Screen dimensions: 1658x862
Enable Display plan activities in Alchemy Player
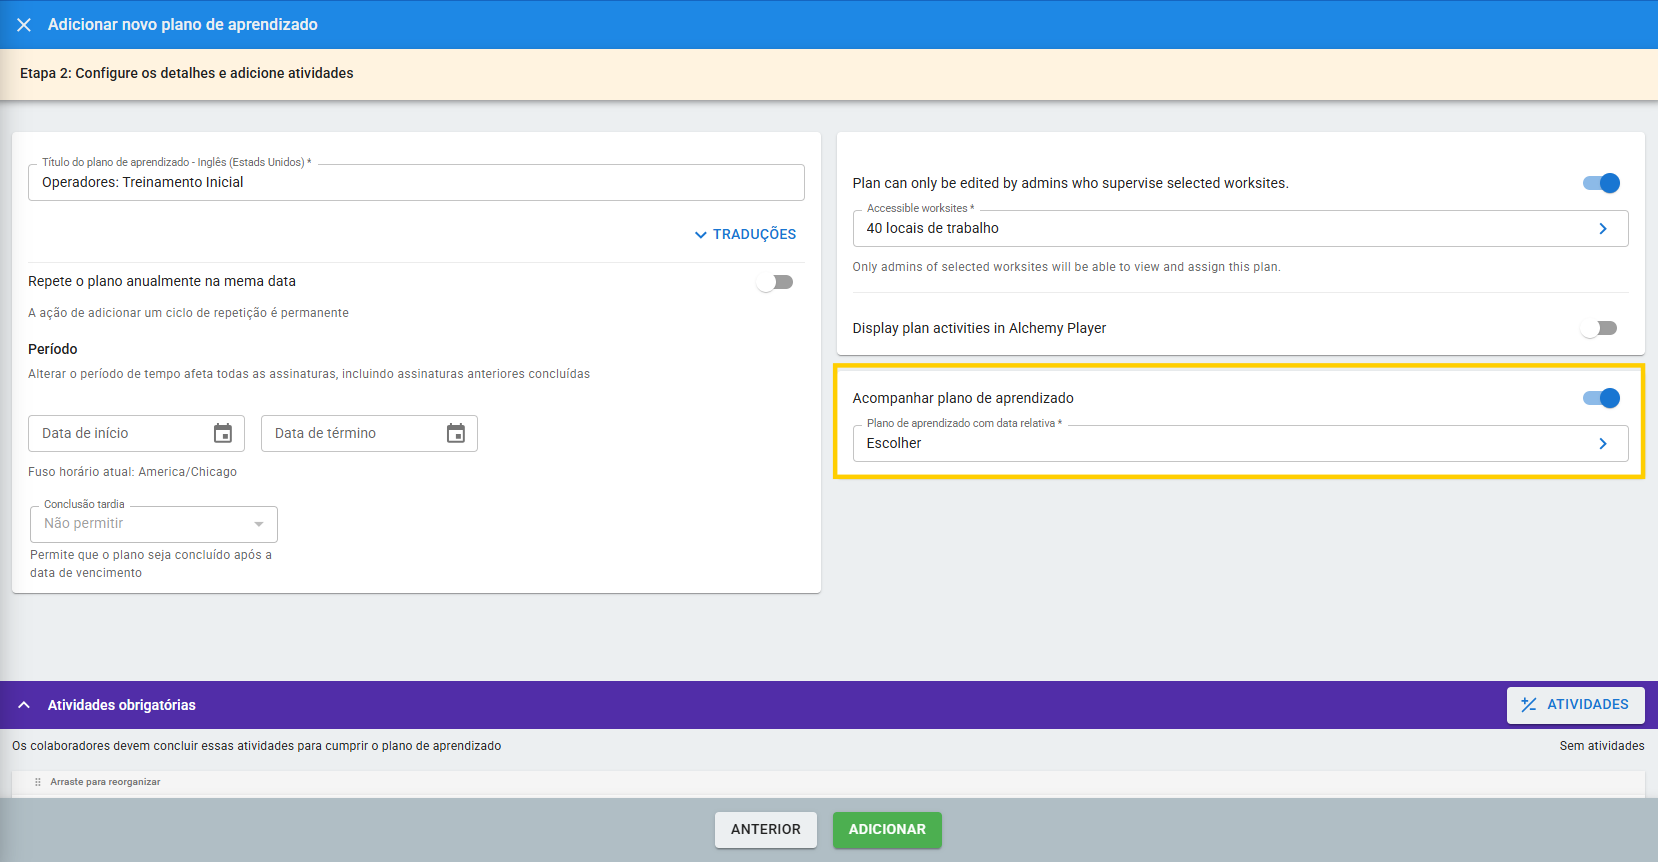click(1600, 328)
